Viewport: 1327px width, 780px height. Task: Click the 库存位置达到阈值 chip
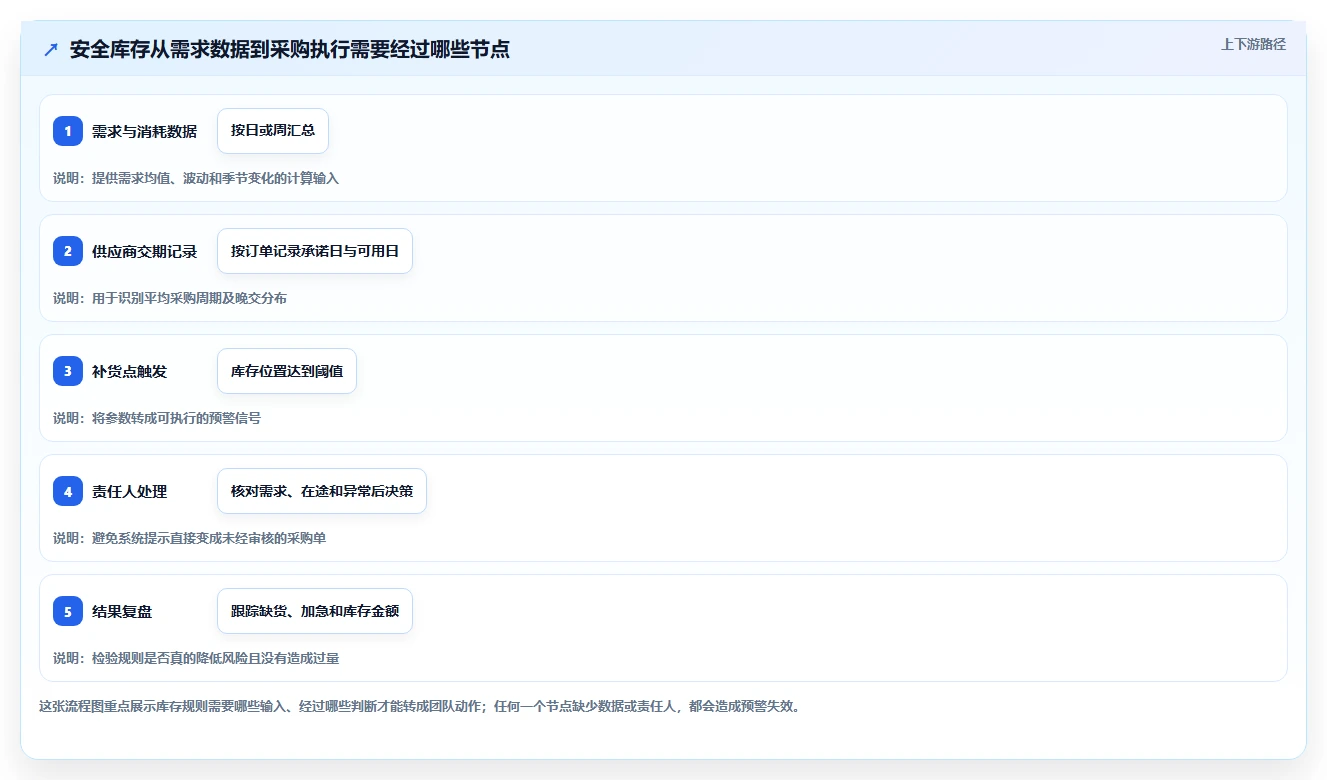pos(287,371)
